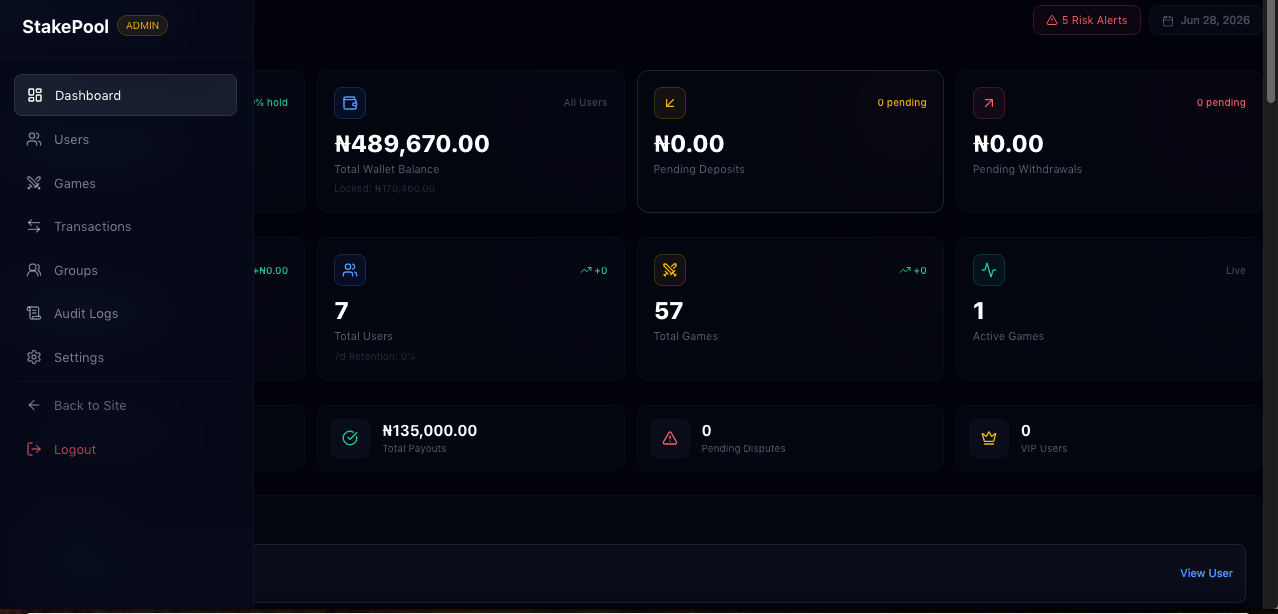This screenshot has height=614, width=1278.
Task: Click the Total Payouts checkmark icon
Action: tap(350, 438)
